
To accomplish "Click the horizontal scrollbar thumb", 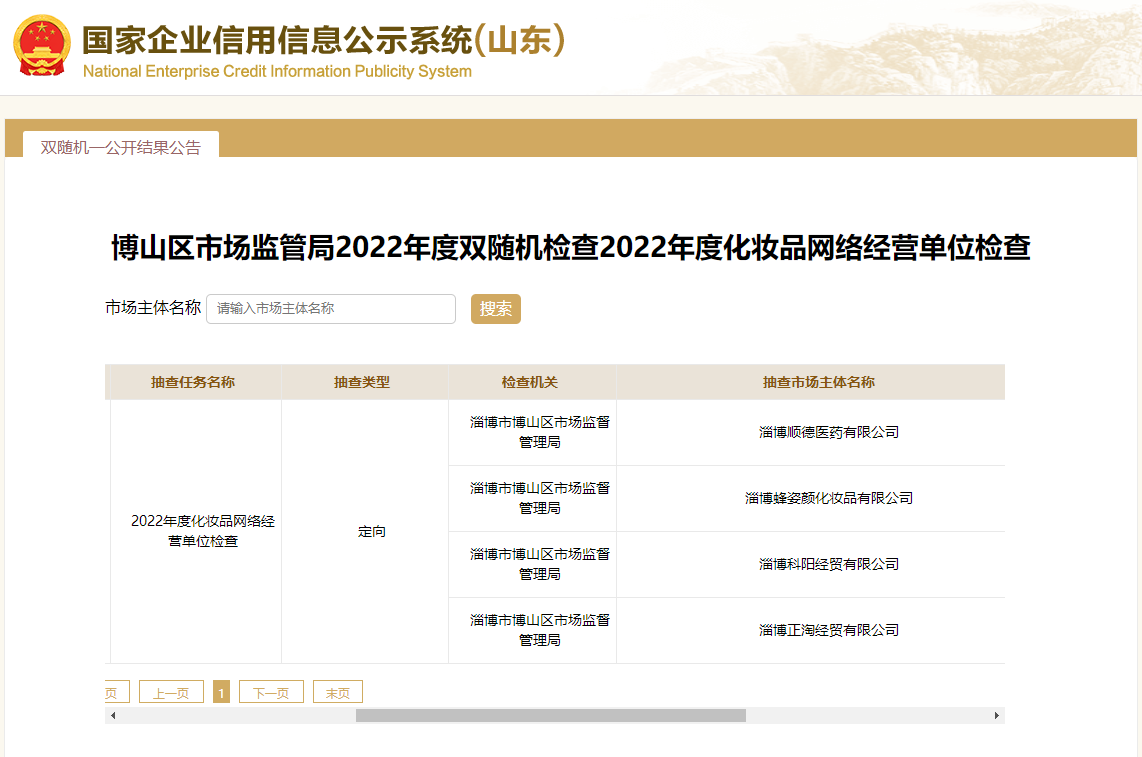I will [x=551, y=715].
